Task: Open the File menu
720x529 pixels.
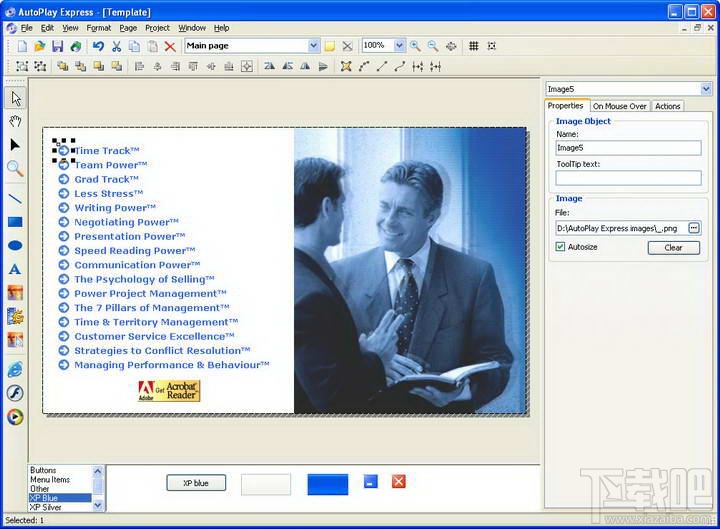Action: [x=27, y=28]
